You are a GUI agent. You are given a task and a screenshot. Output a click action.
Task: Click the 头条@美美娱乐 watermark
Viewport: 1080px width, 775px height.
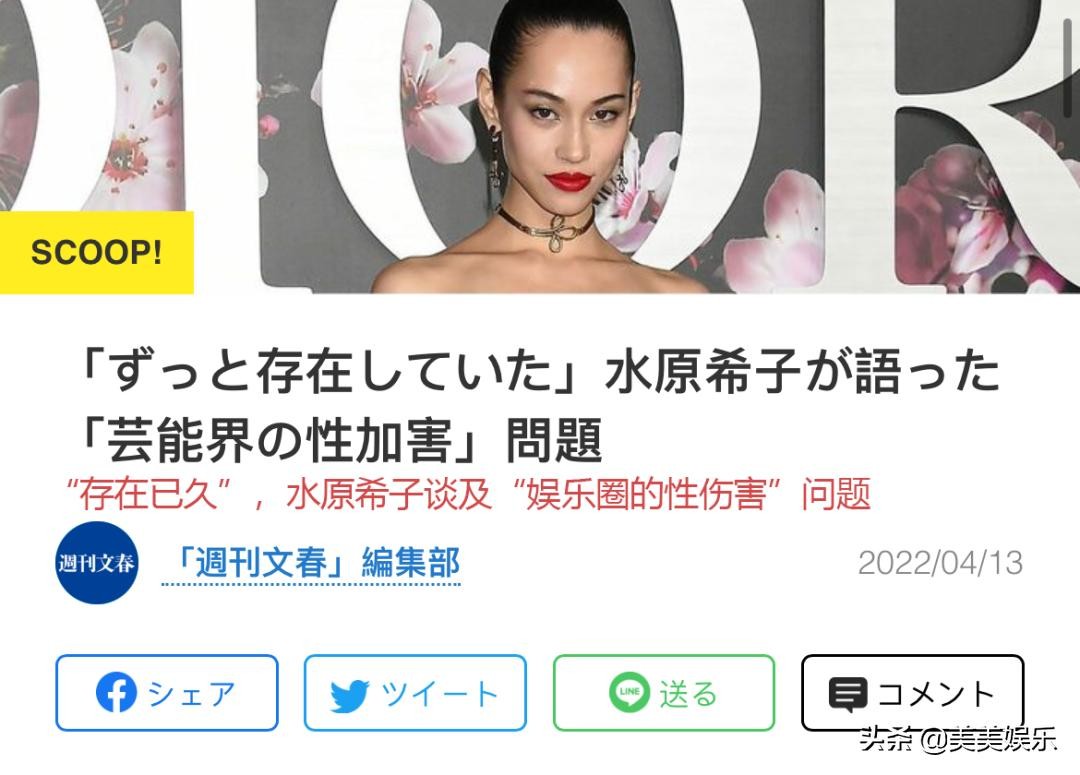(957, 740)
